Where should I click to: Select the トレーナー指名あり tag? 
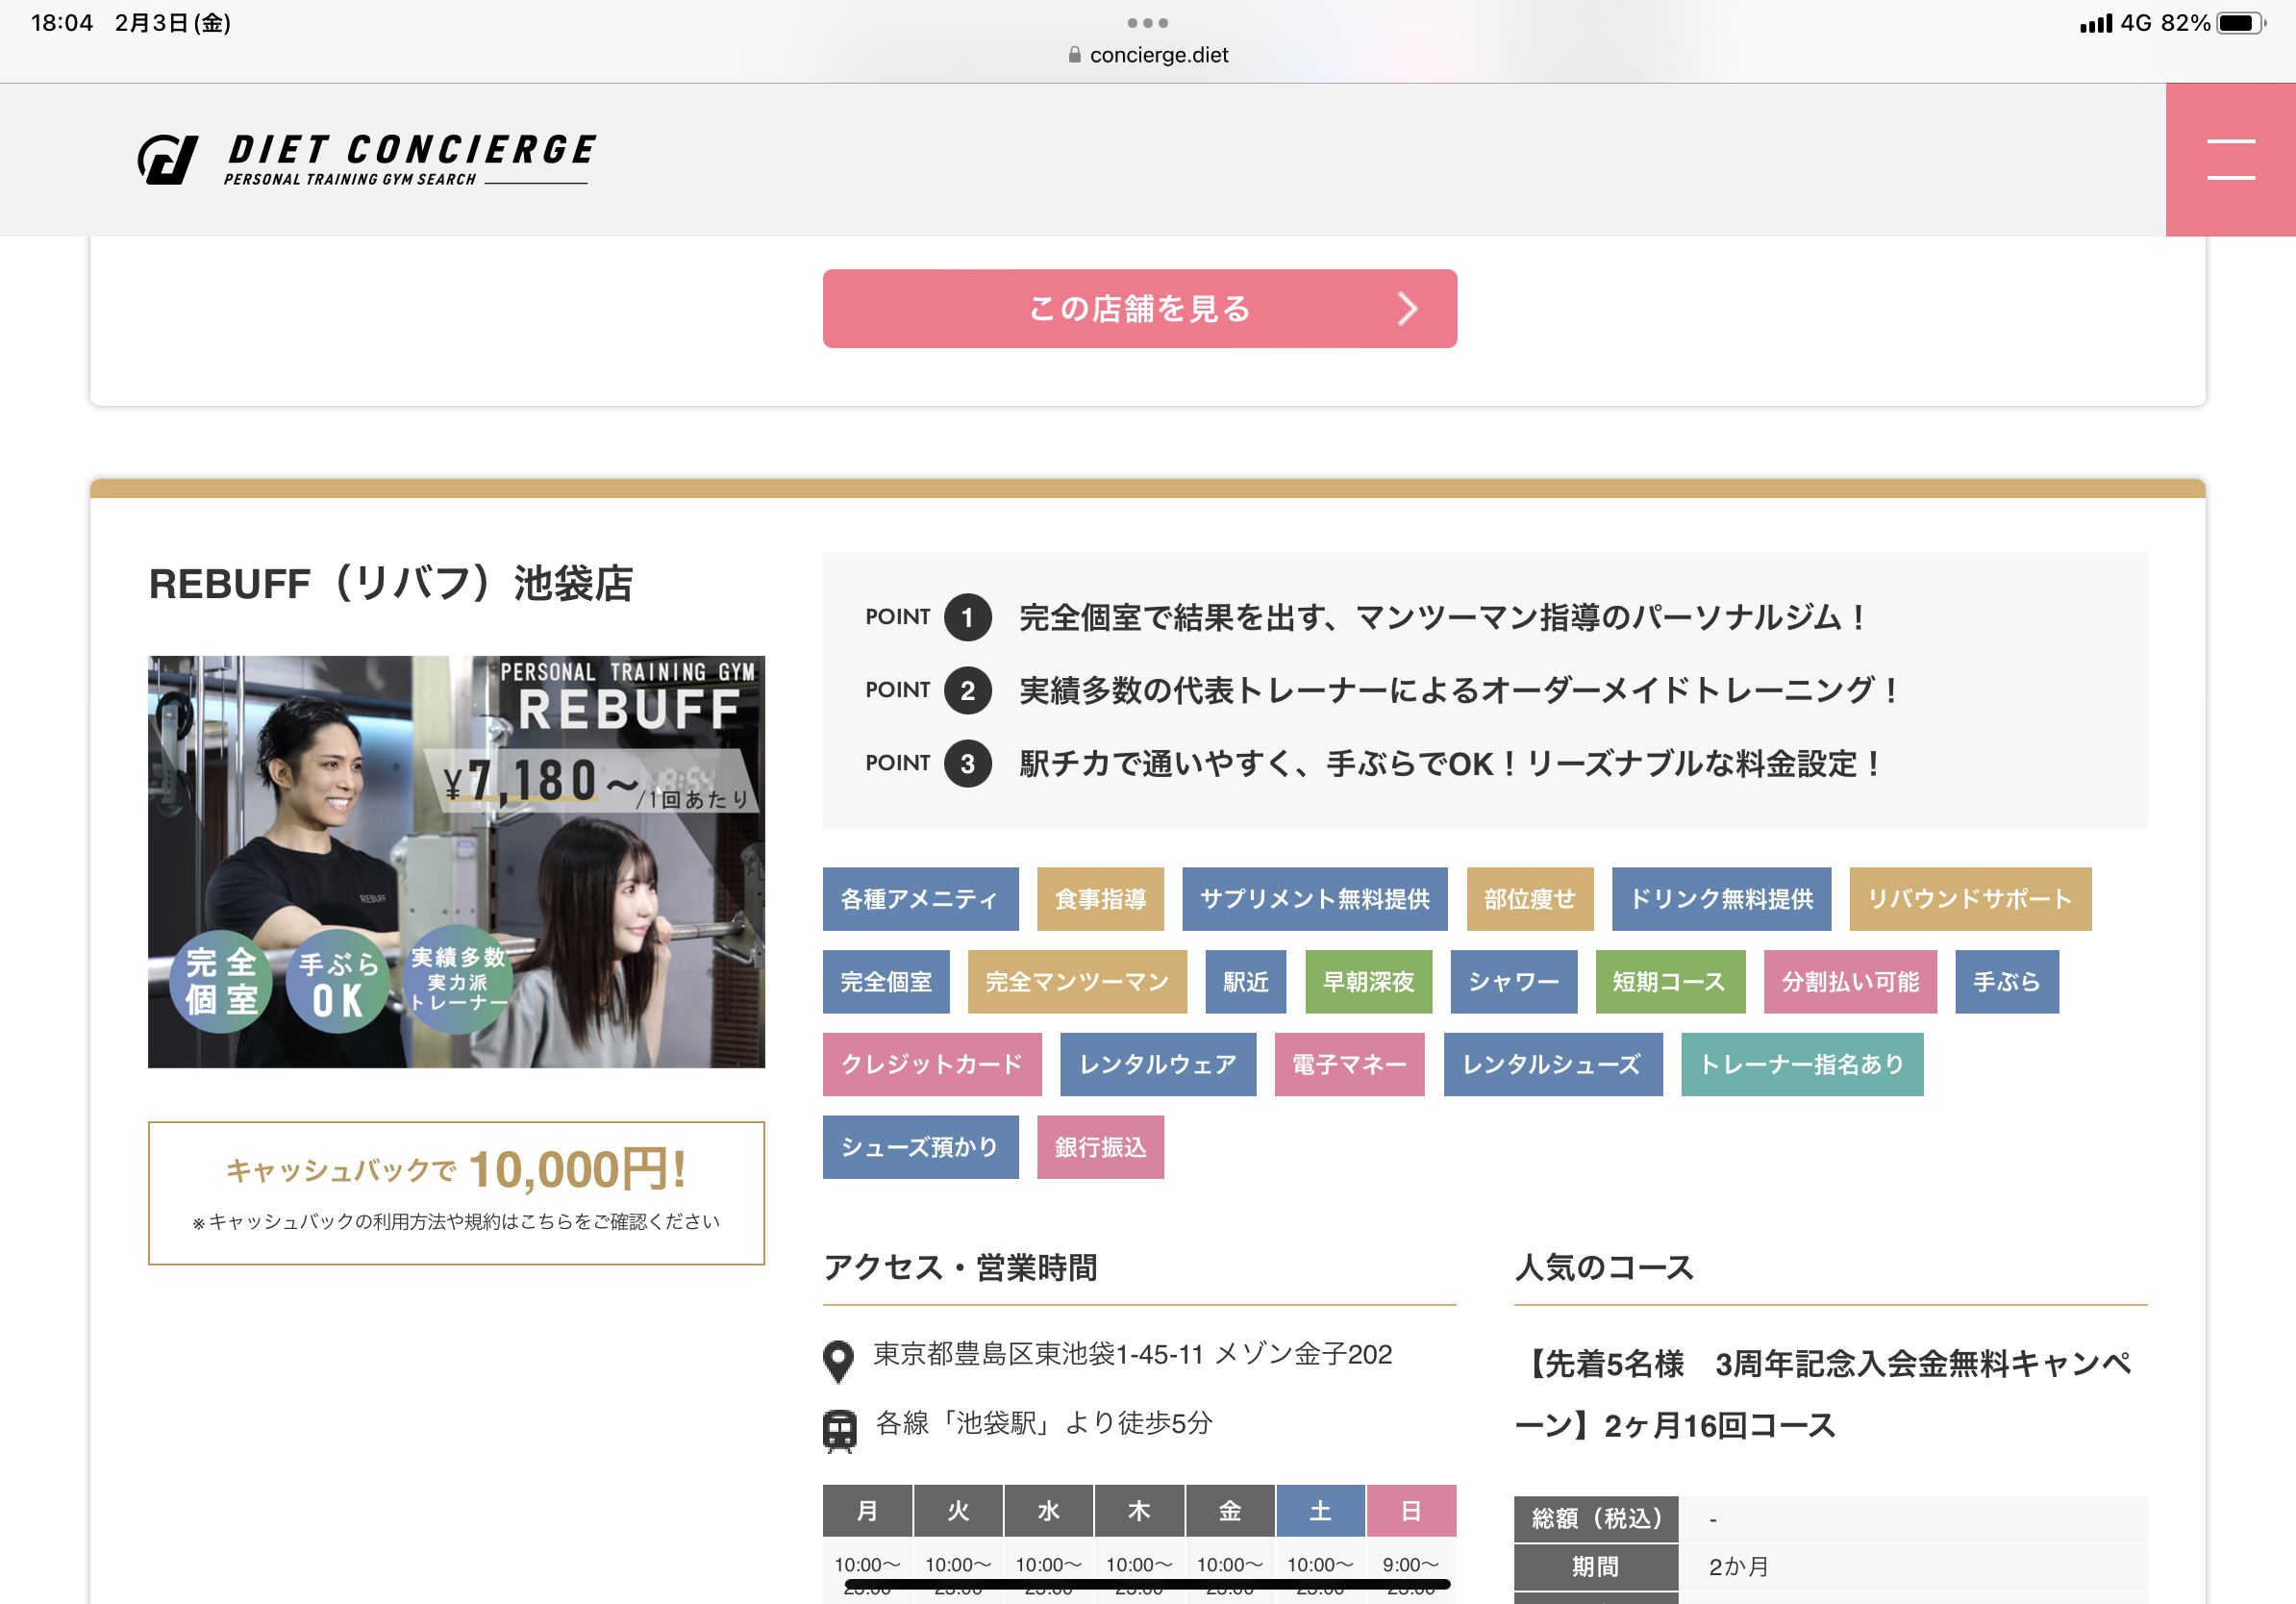1802,1065
